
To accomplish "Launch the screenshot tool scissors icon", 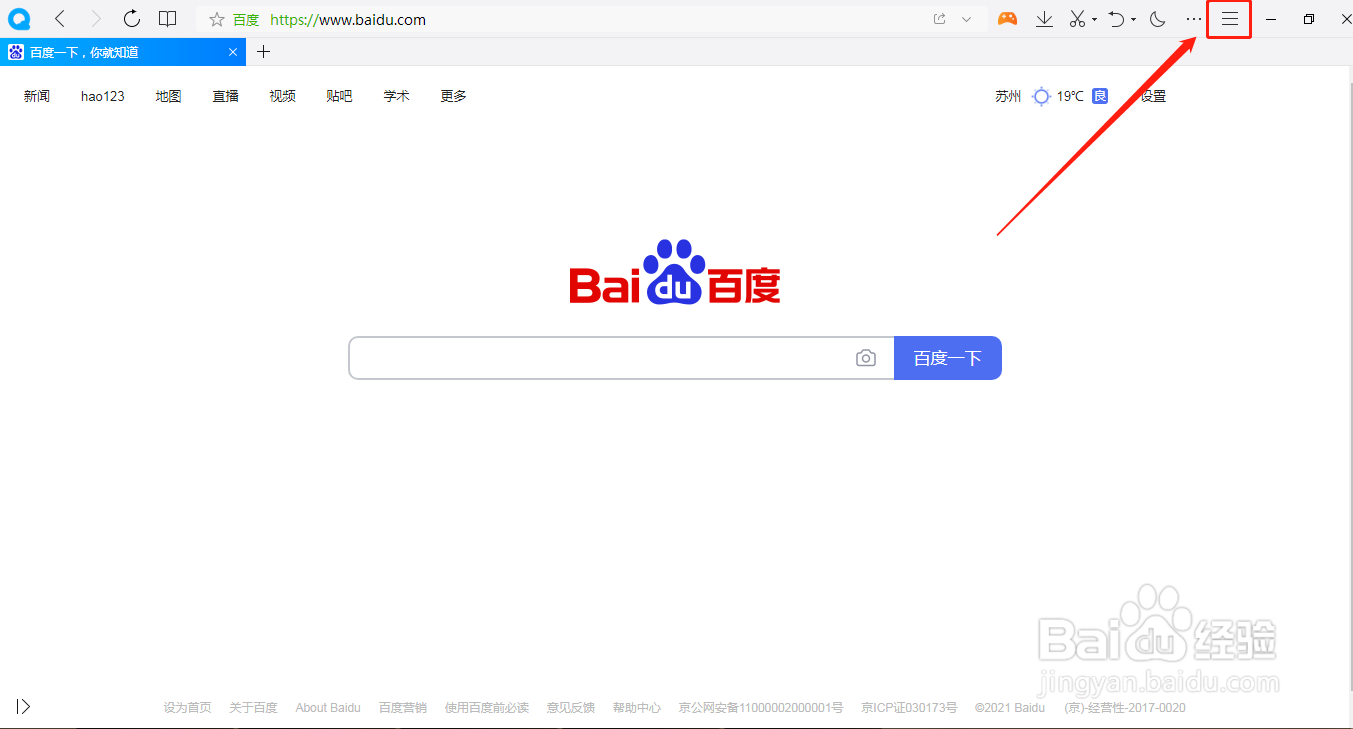I will 1078,18.
